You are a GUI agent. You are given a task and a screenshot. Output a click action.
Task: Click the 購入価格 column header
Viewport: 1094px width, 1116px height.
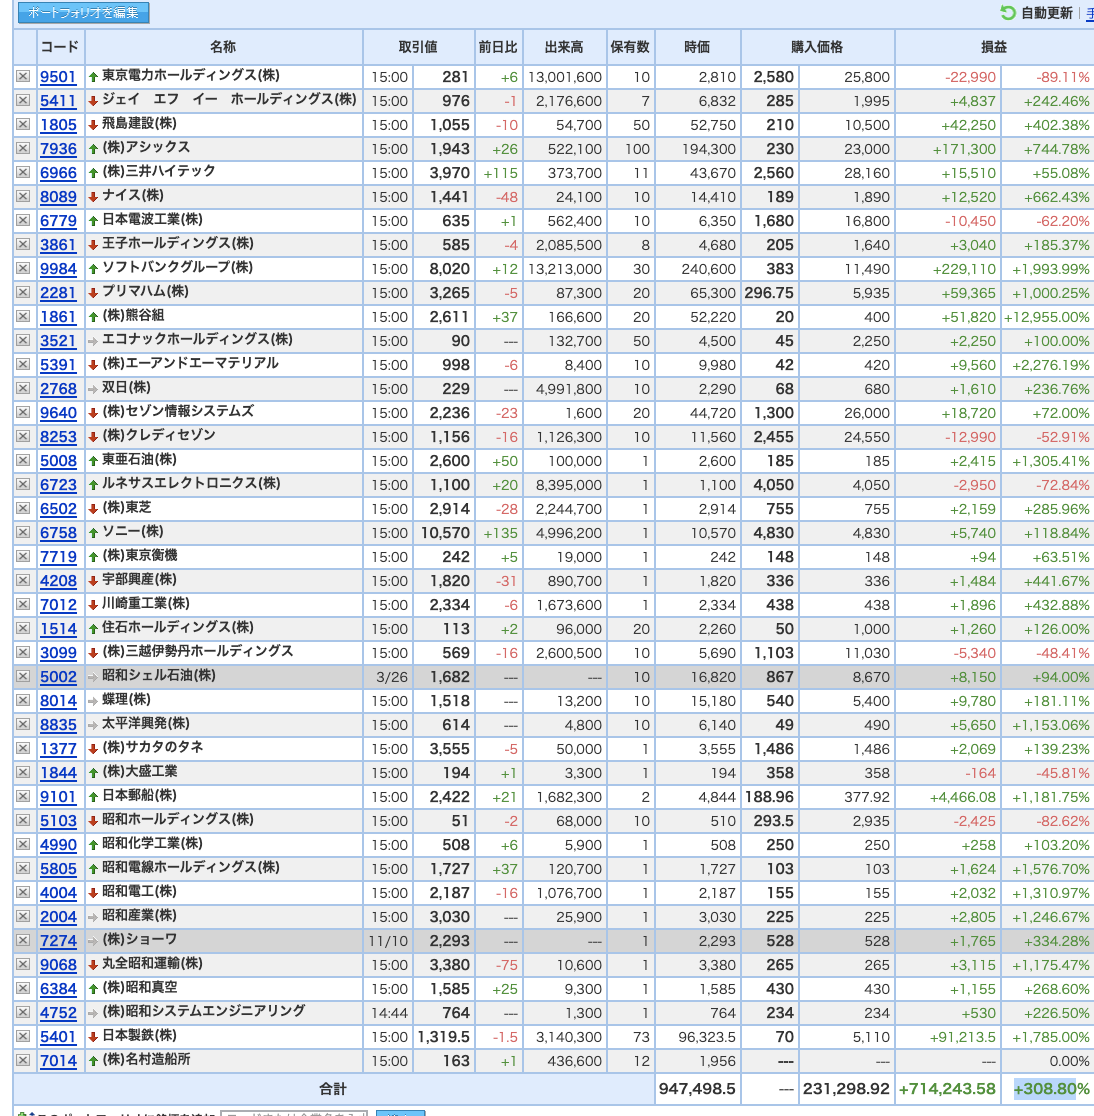(x=817, y=47)
